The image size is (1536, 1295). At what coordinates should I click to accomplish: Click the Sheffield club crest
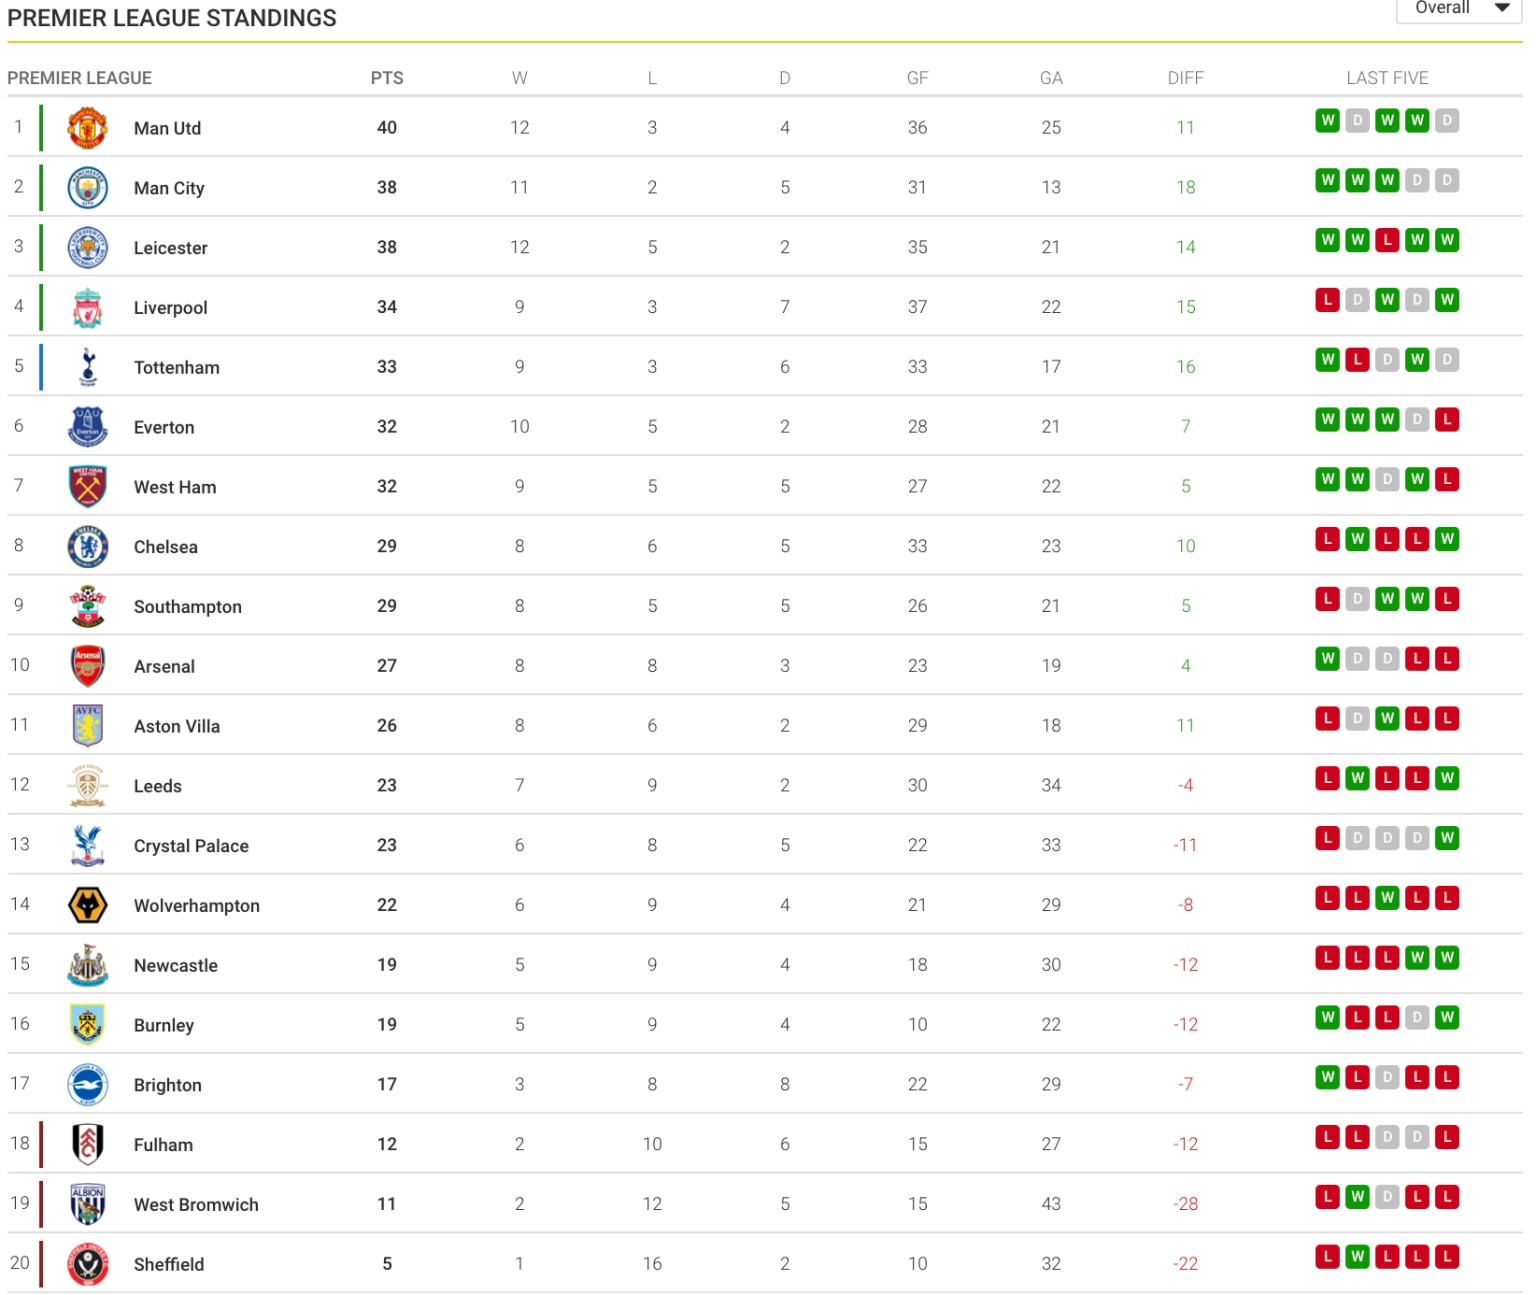click(87, 1264)
